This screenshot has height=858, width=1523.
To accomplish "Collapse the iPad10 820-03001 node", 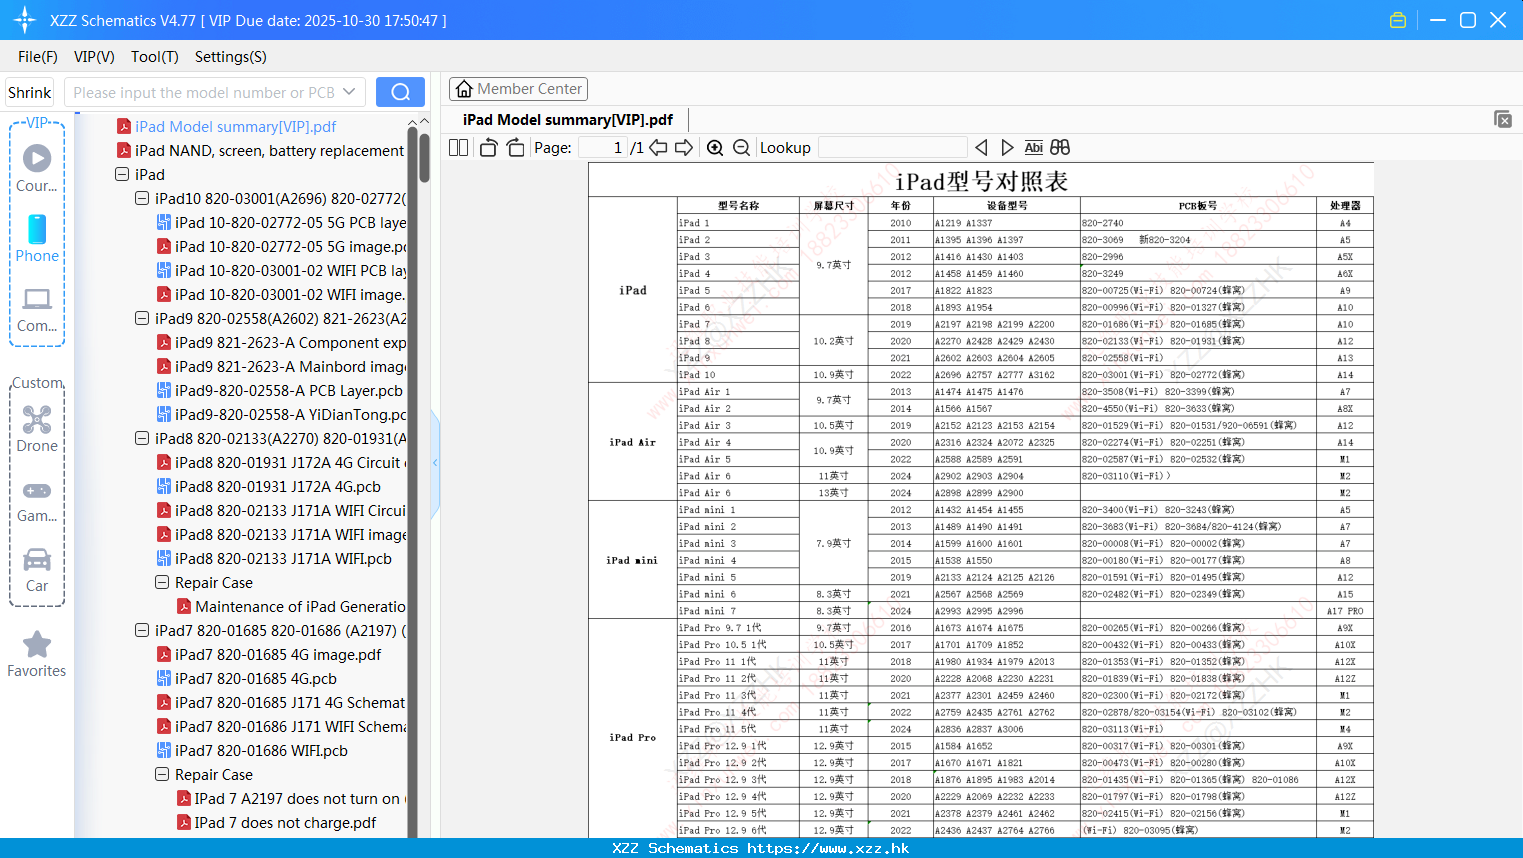I will [x=142, y=198].
